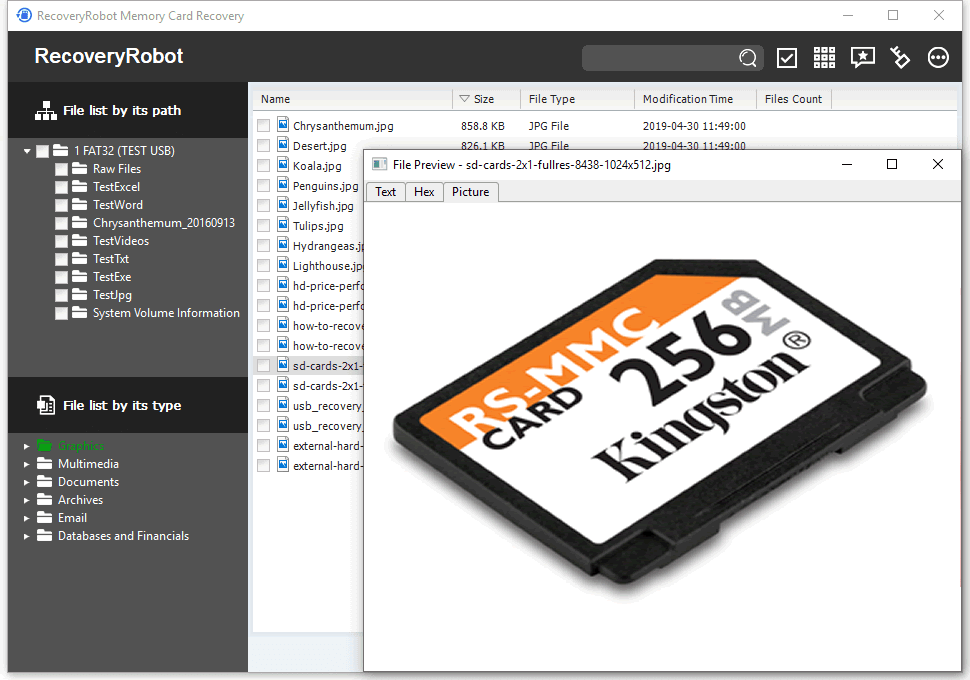Select the Lighthouse file row

[309, 265]
